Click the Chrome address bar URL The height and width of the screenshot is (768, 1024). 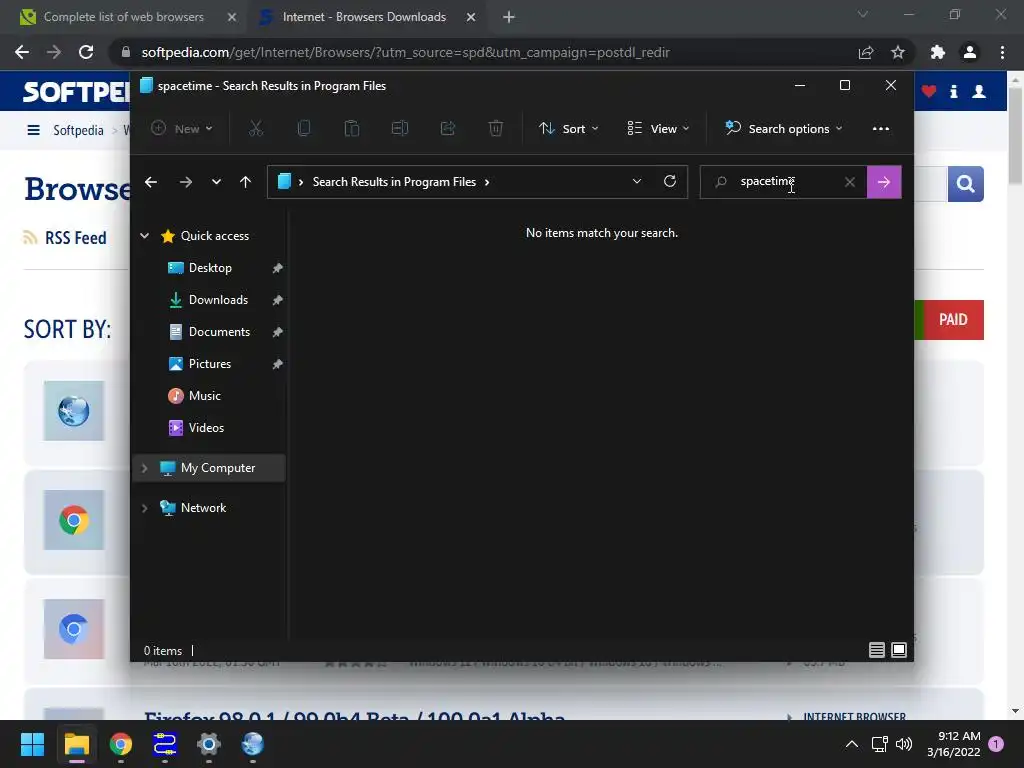406,52
